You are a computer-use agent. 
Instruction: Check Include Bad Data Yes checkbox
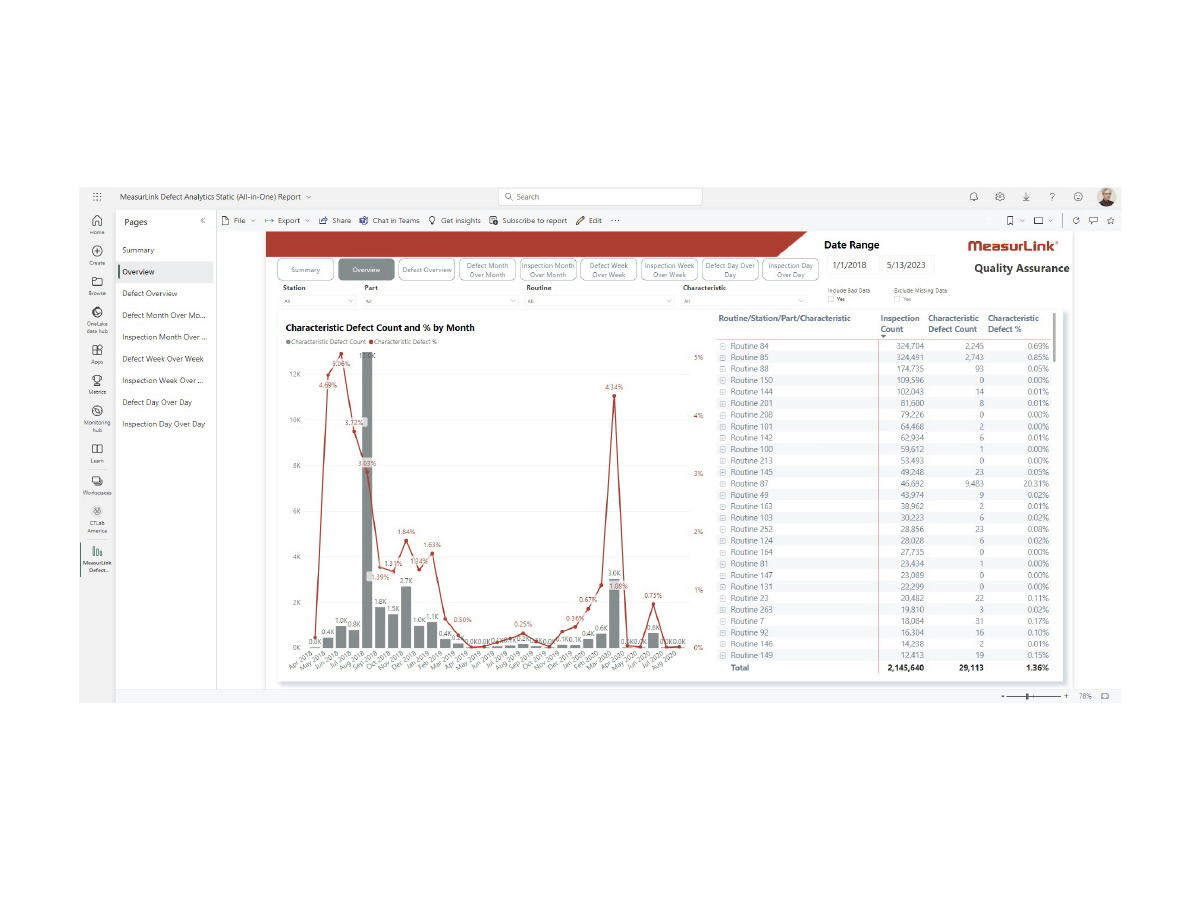(831, 299)
